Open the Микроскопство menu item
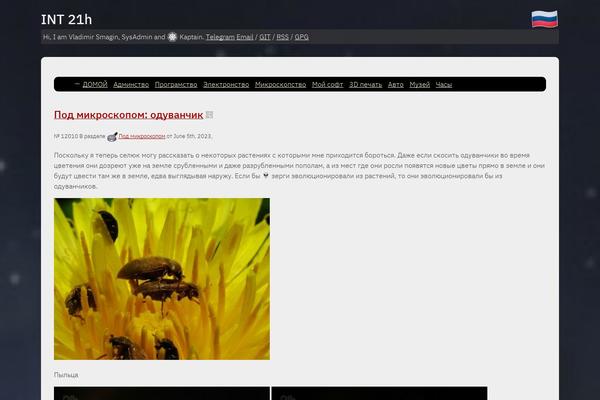Viewport: 600px width, 400px height. tap(280, 85)
